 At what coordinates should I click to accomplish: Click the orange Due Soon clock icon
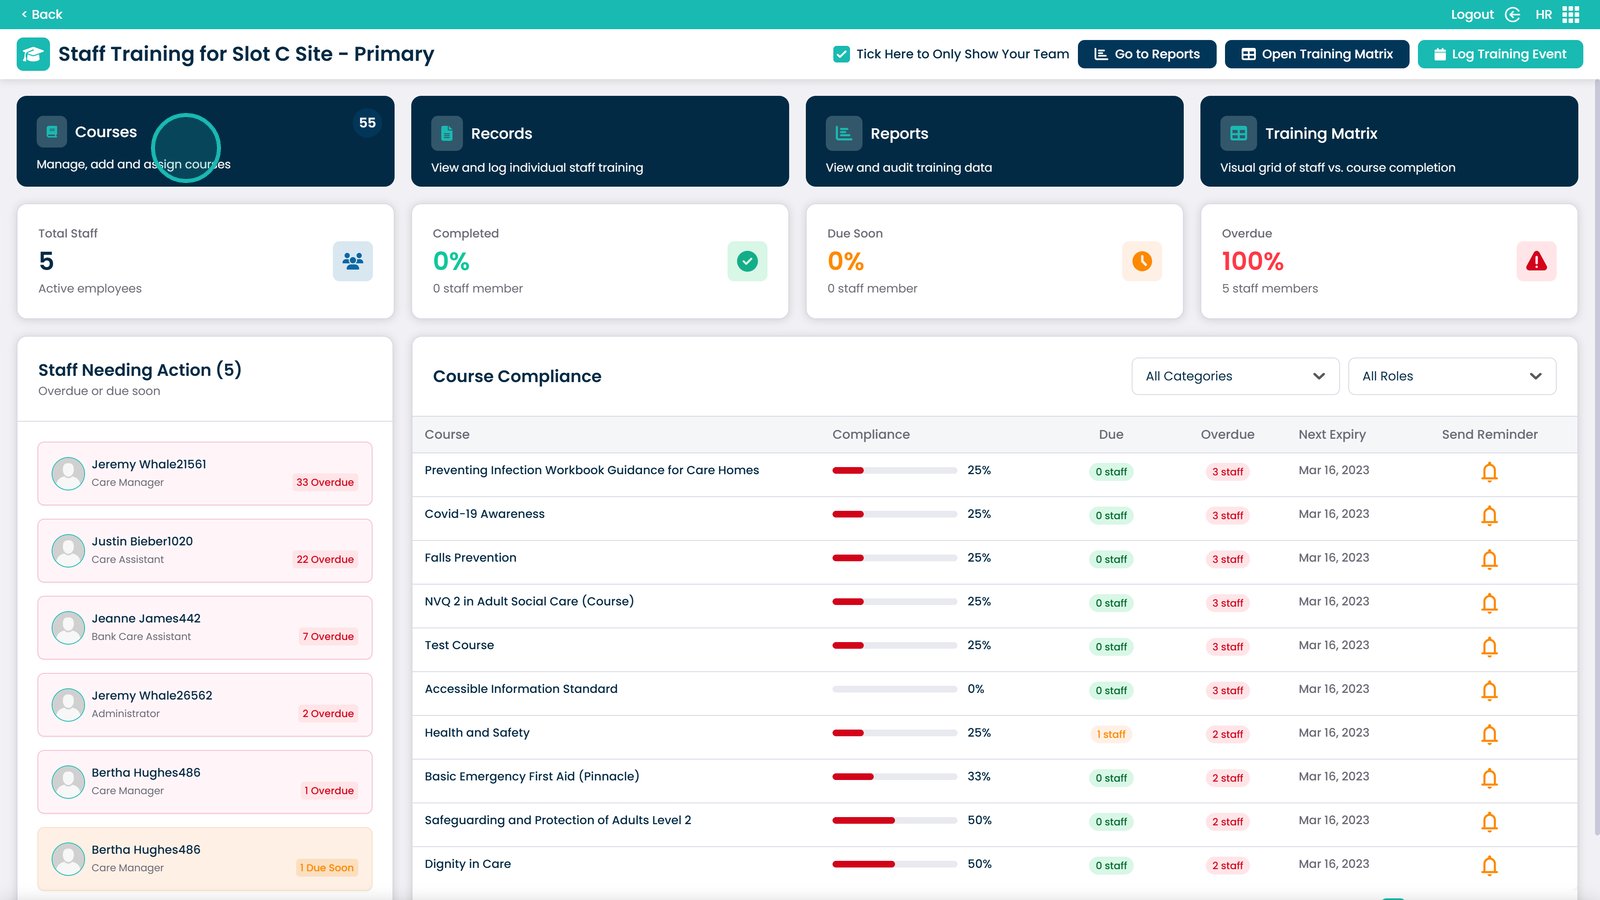click(1141, 261)
